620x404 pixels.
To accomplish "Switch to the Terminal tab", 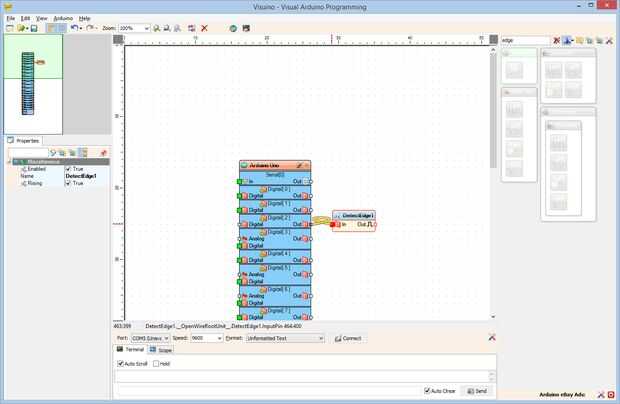I will click(130, 349).
